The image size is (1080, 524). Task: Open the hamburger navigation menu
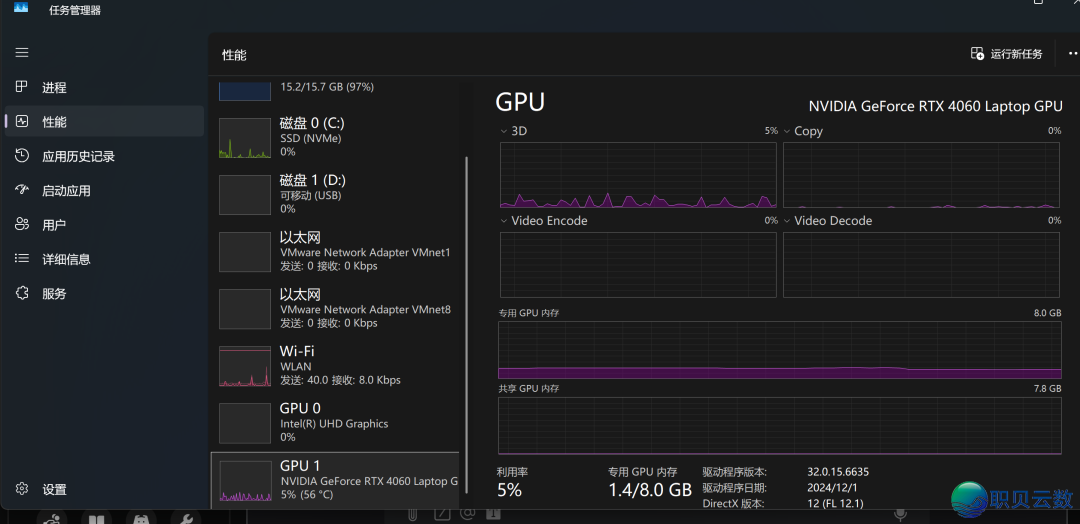(22, 53)
